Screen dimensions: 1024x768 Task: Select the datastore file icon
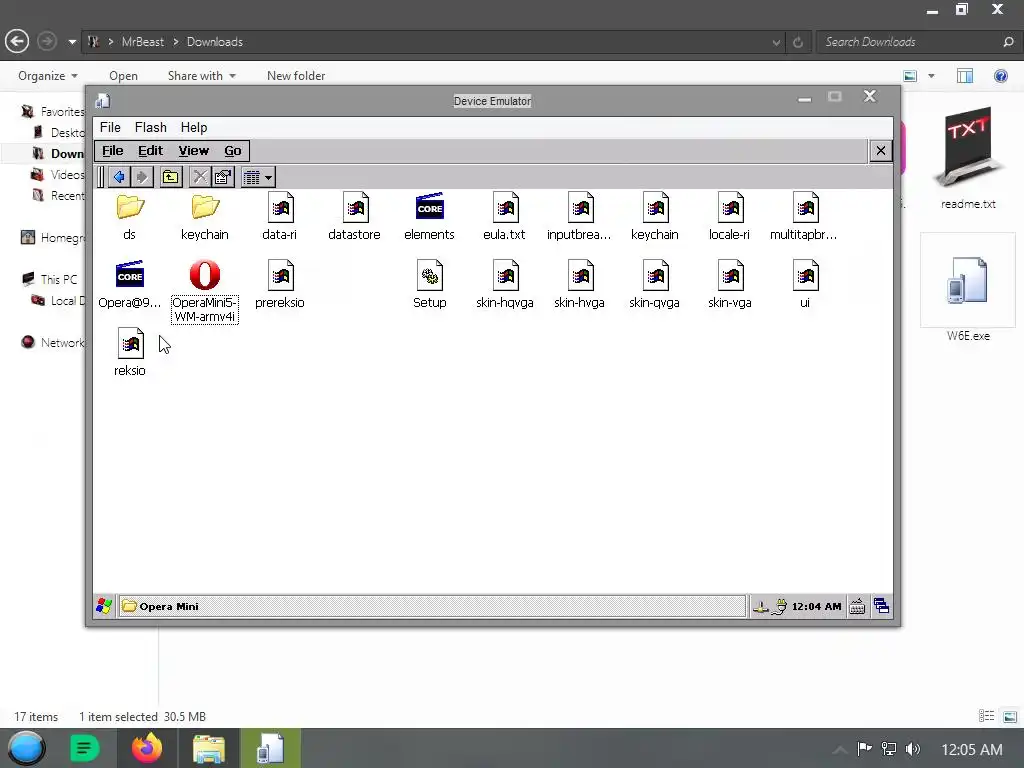click(355, 208)
